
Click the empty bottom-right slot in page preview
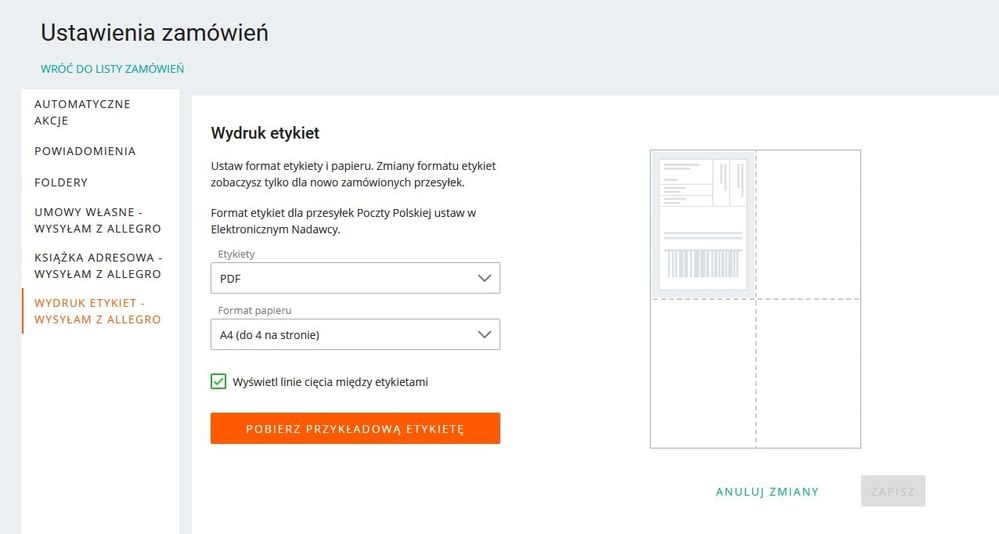pos(808,373)
